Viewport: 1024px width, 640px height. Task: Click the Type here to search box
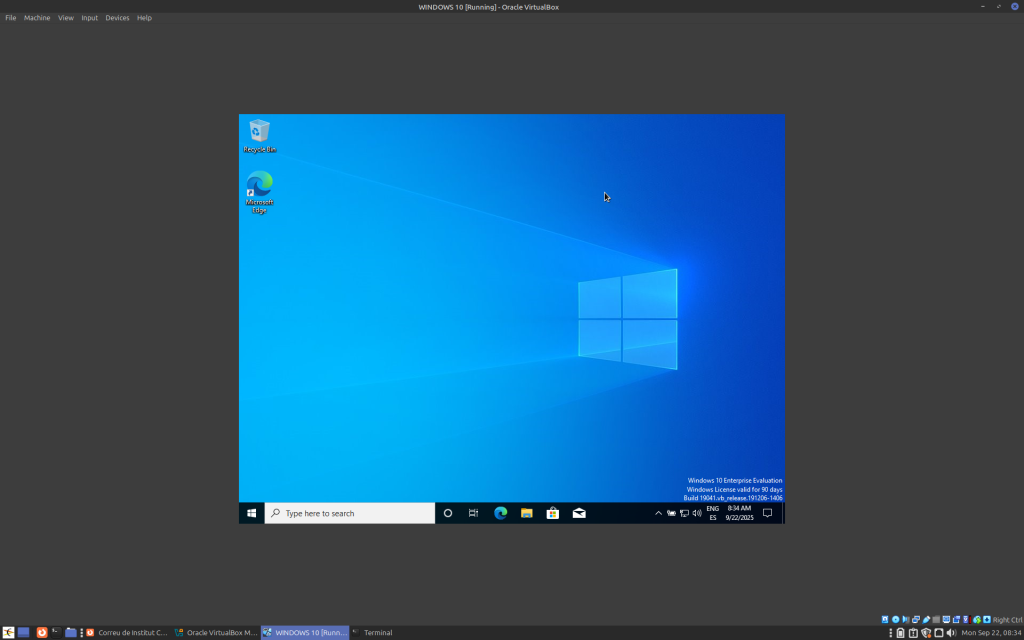pyautogui.click(x=350, y=513)
